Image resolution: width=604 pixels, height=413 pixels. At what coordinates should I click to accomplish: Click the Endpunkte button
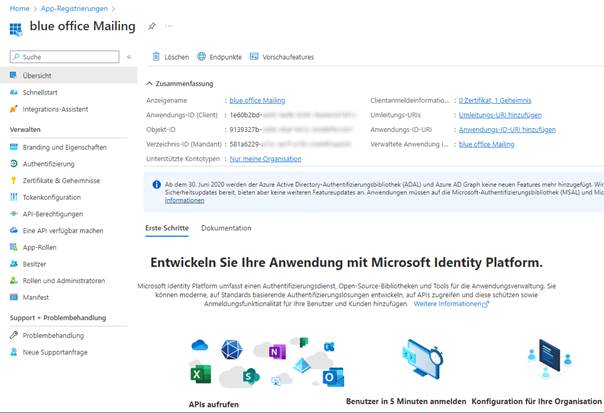(220, 57)
